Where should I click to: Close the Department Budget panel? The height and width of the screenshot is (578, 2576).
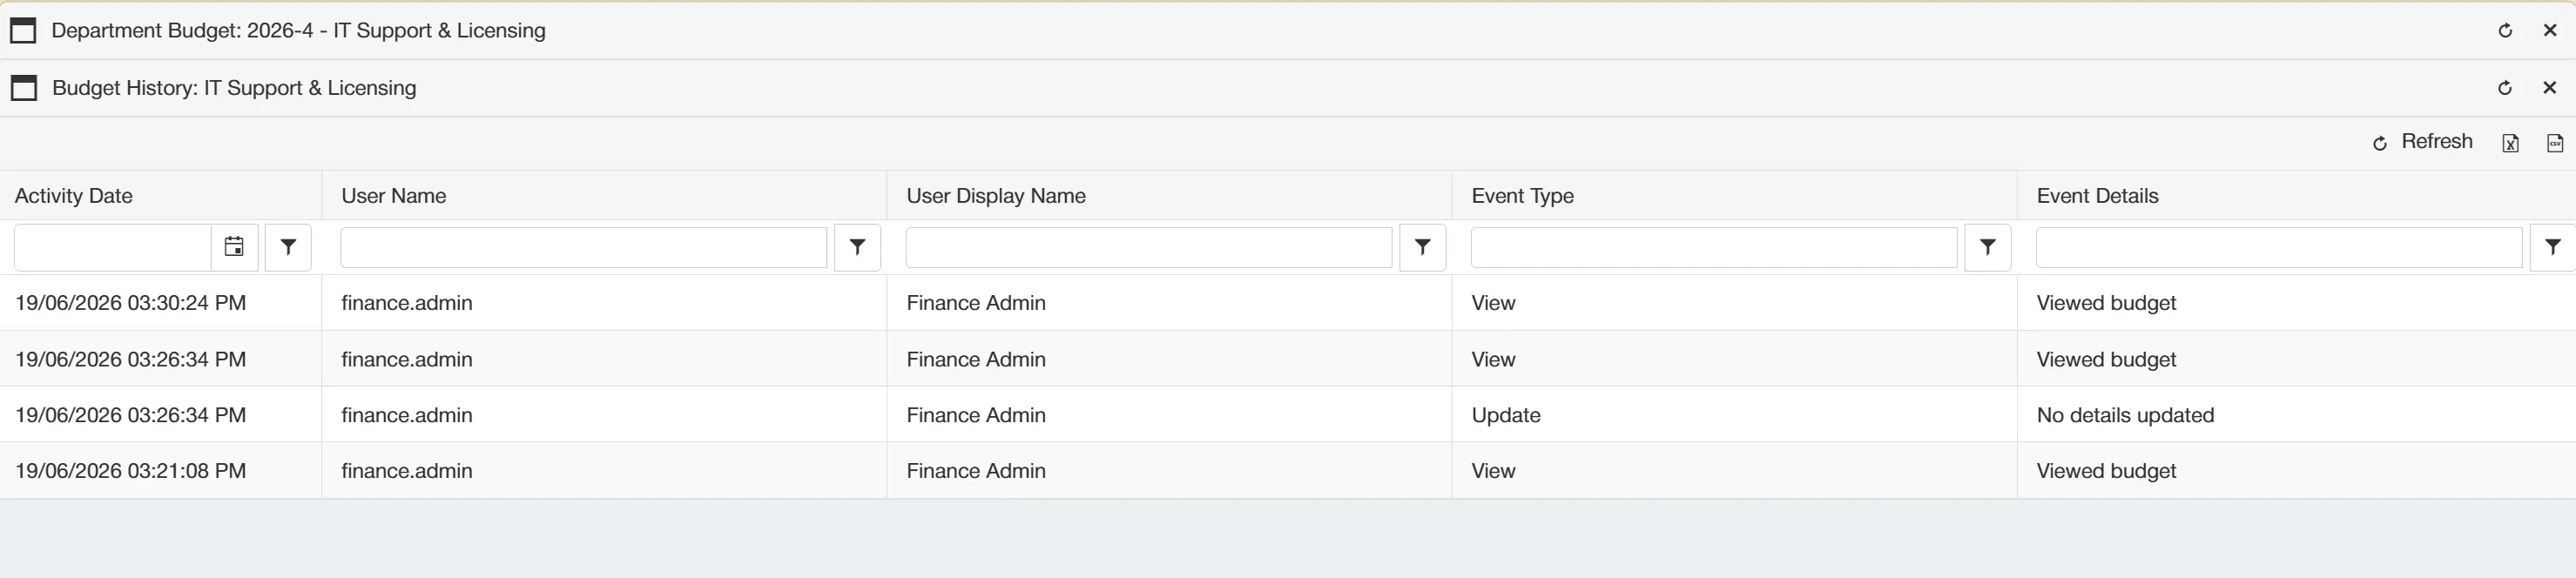(2549, 31)
